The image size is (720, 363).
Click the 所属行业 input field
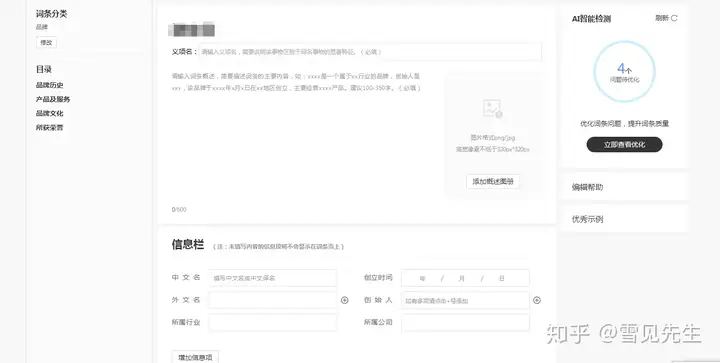pos(273,323)
